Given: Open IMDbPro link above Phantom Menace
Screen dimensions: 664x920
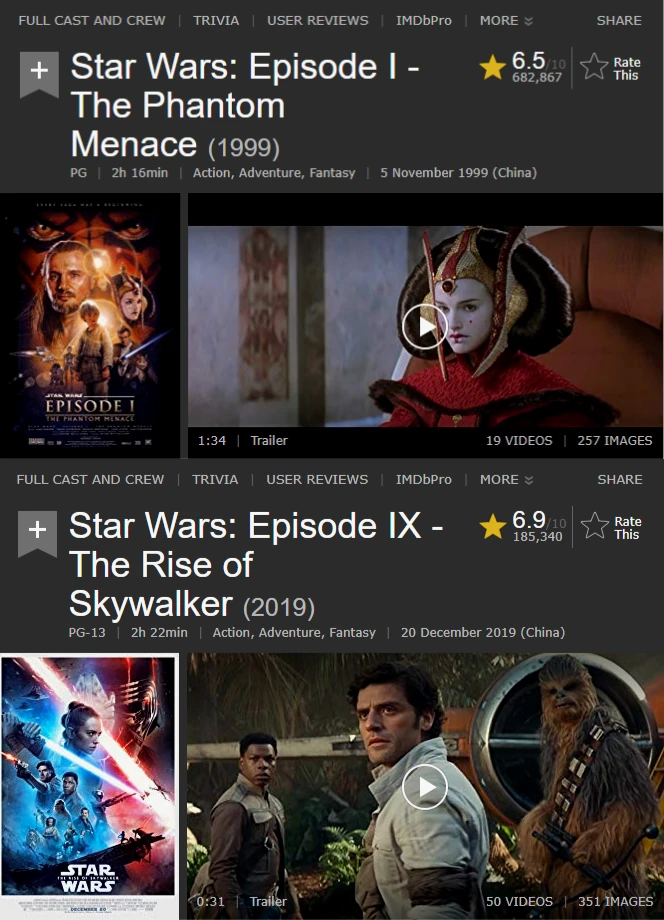Looking at the screenshot, I should coord(424,21).
